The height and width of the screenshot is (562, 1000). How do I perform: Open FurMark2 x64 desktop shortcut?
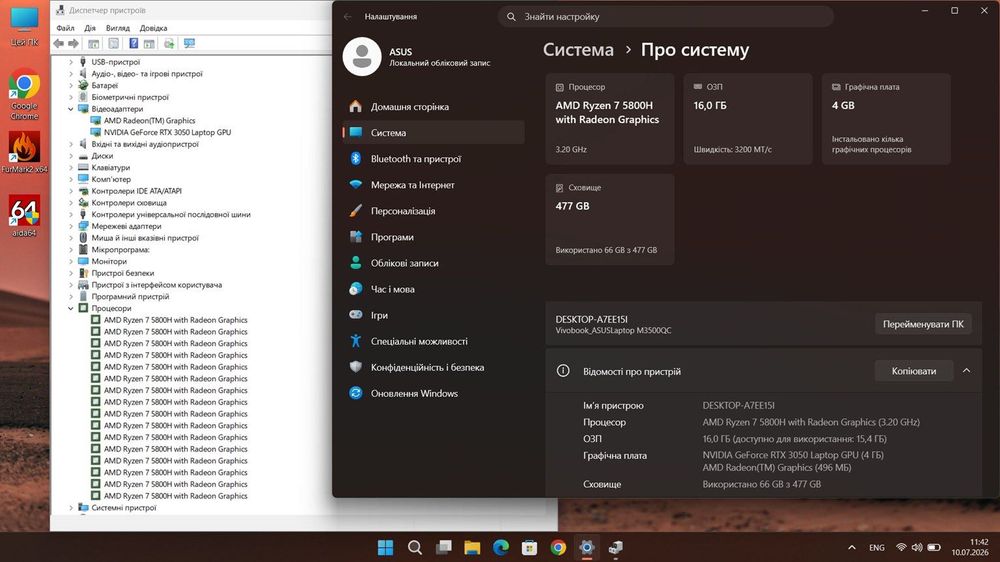[24, 152]
